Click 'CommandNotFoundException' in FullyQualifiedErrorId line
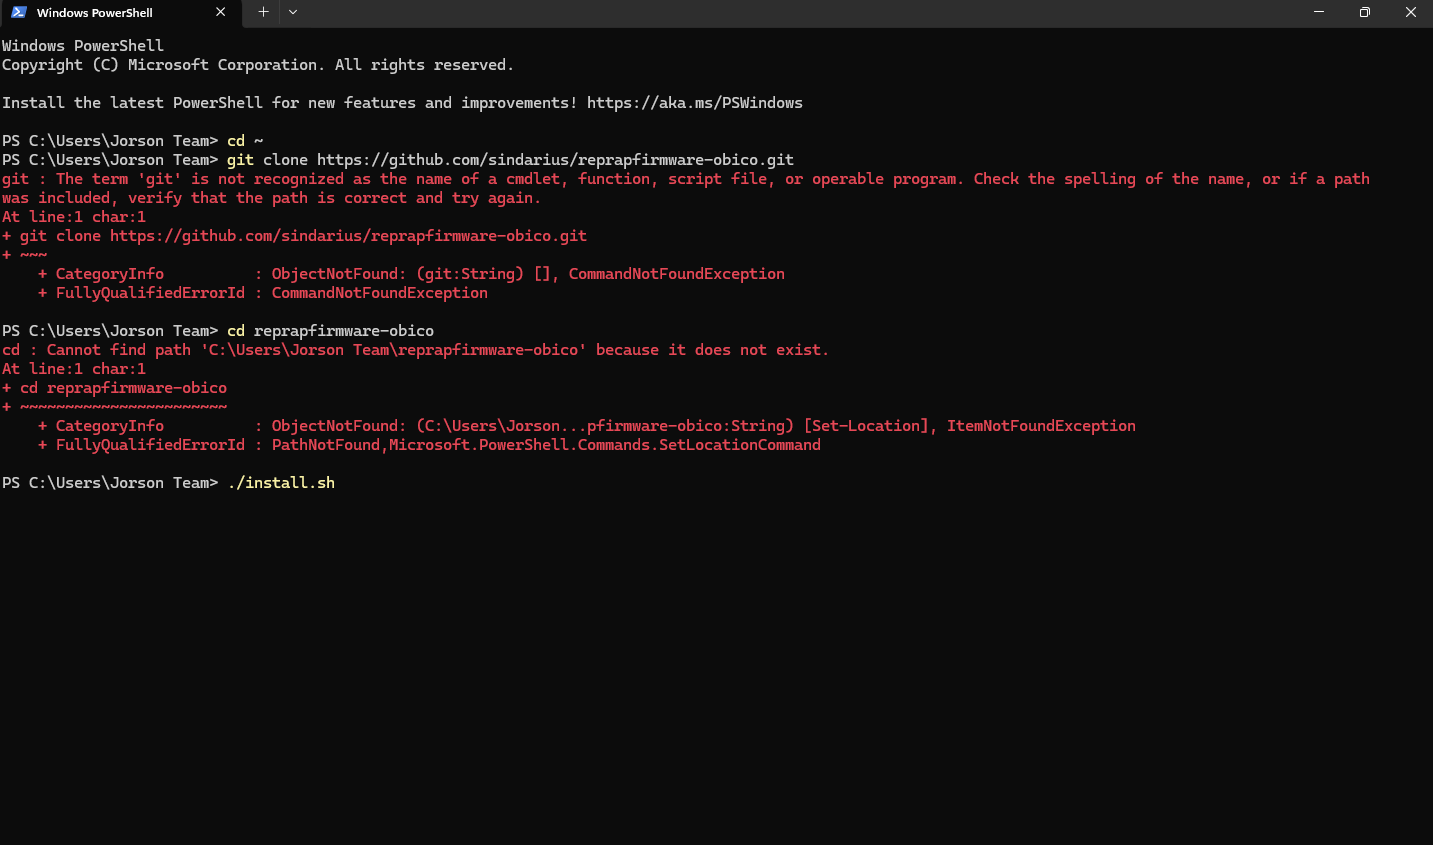 (380, 293)
